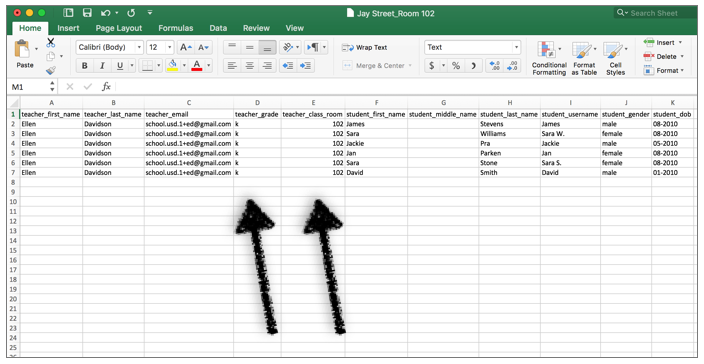Expand the font color arrow
This screenshot has height=364, width=704.
pos(208,66)
